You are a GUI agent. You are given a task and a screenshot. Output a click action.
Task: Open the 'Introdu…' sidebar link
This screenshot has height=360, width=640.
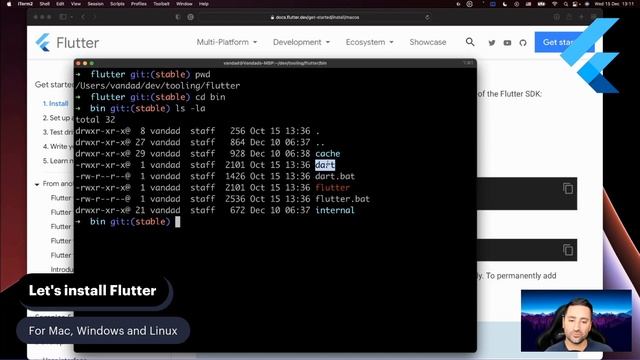point(62,269)
